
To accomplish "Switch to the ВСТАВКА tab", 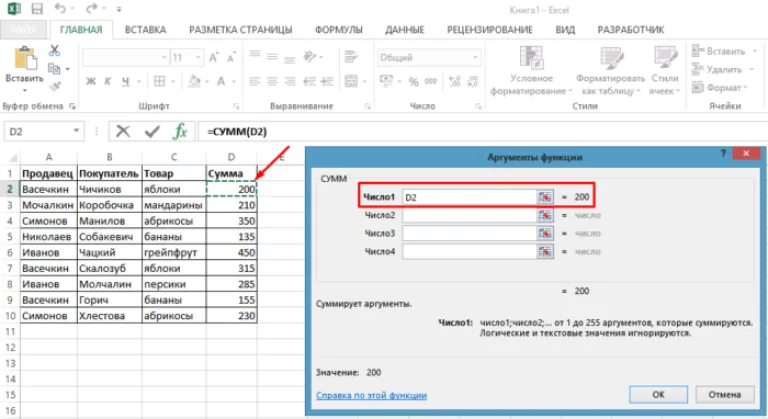I will tap(145, 30).
